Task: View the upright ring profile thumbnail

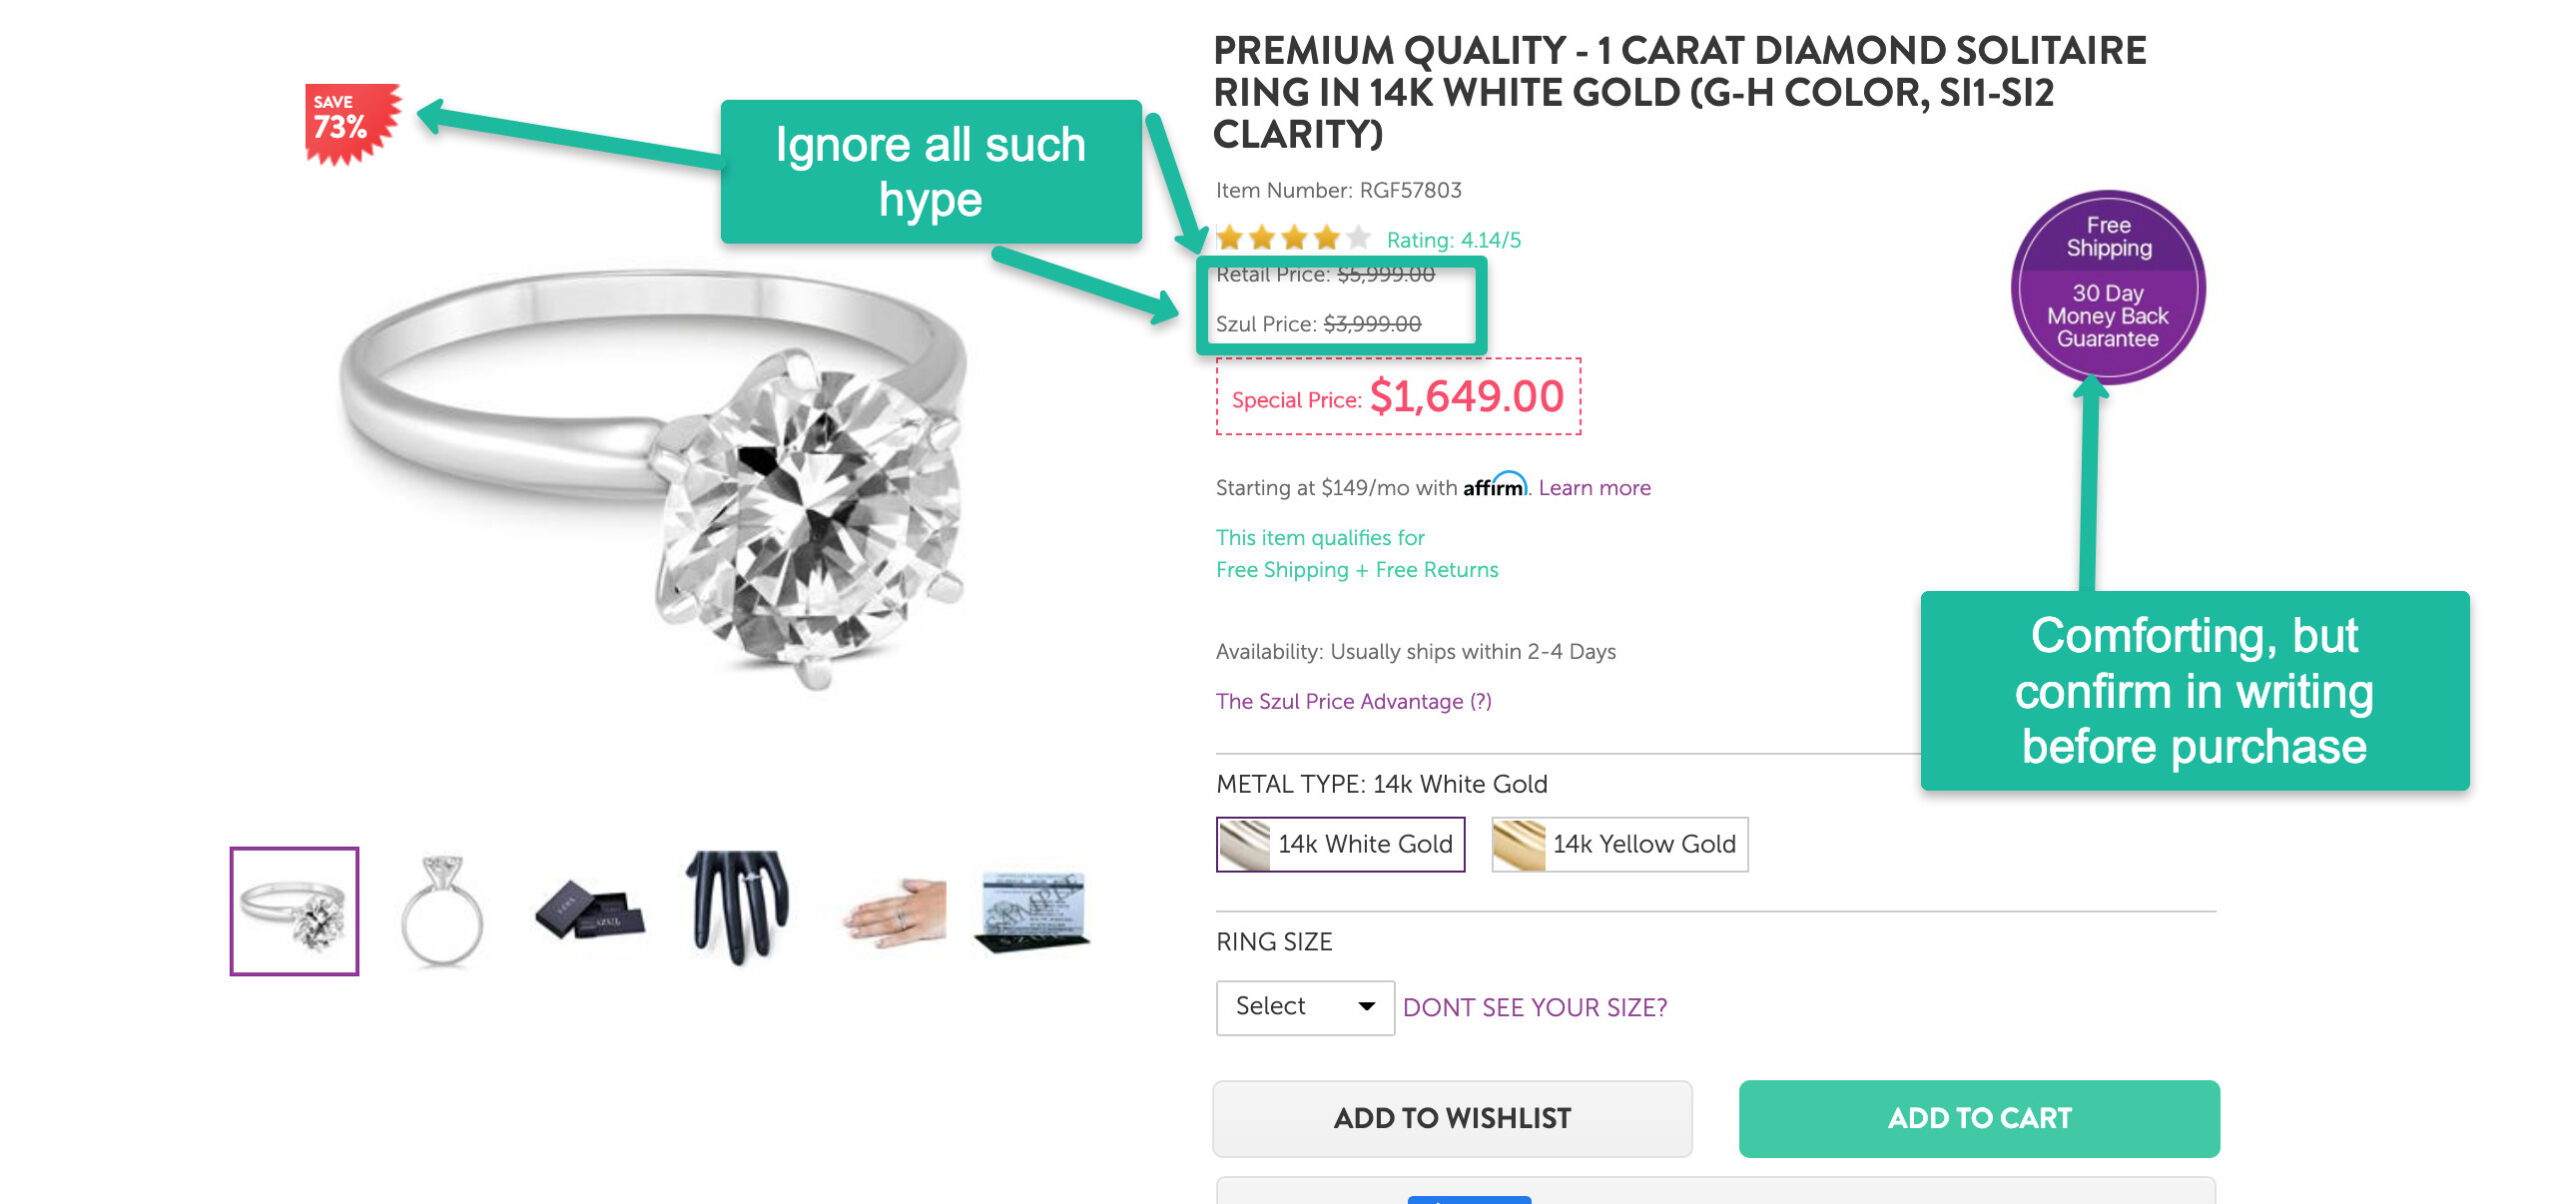Action: coord(442,911)
